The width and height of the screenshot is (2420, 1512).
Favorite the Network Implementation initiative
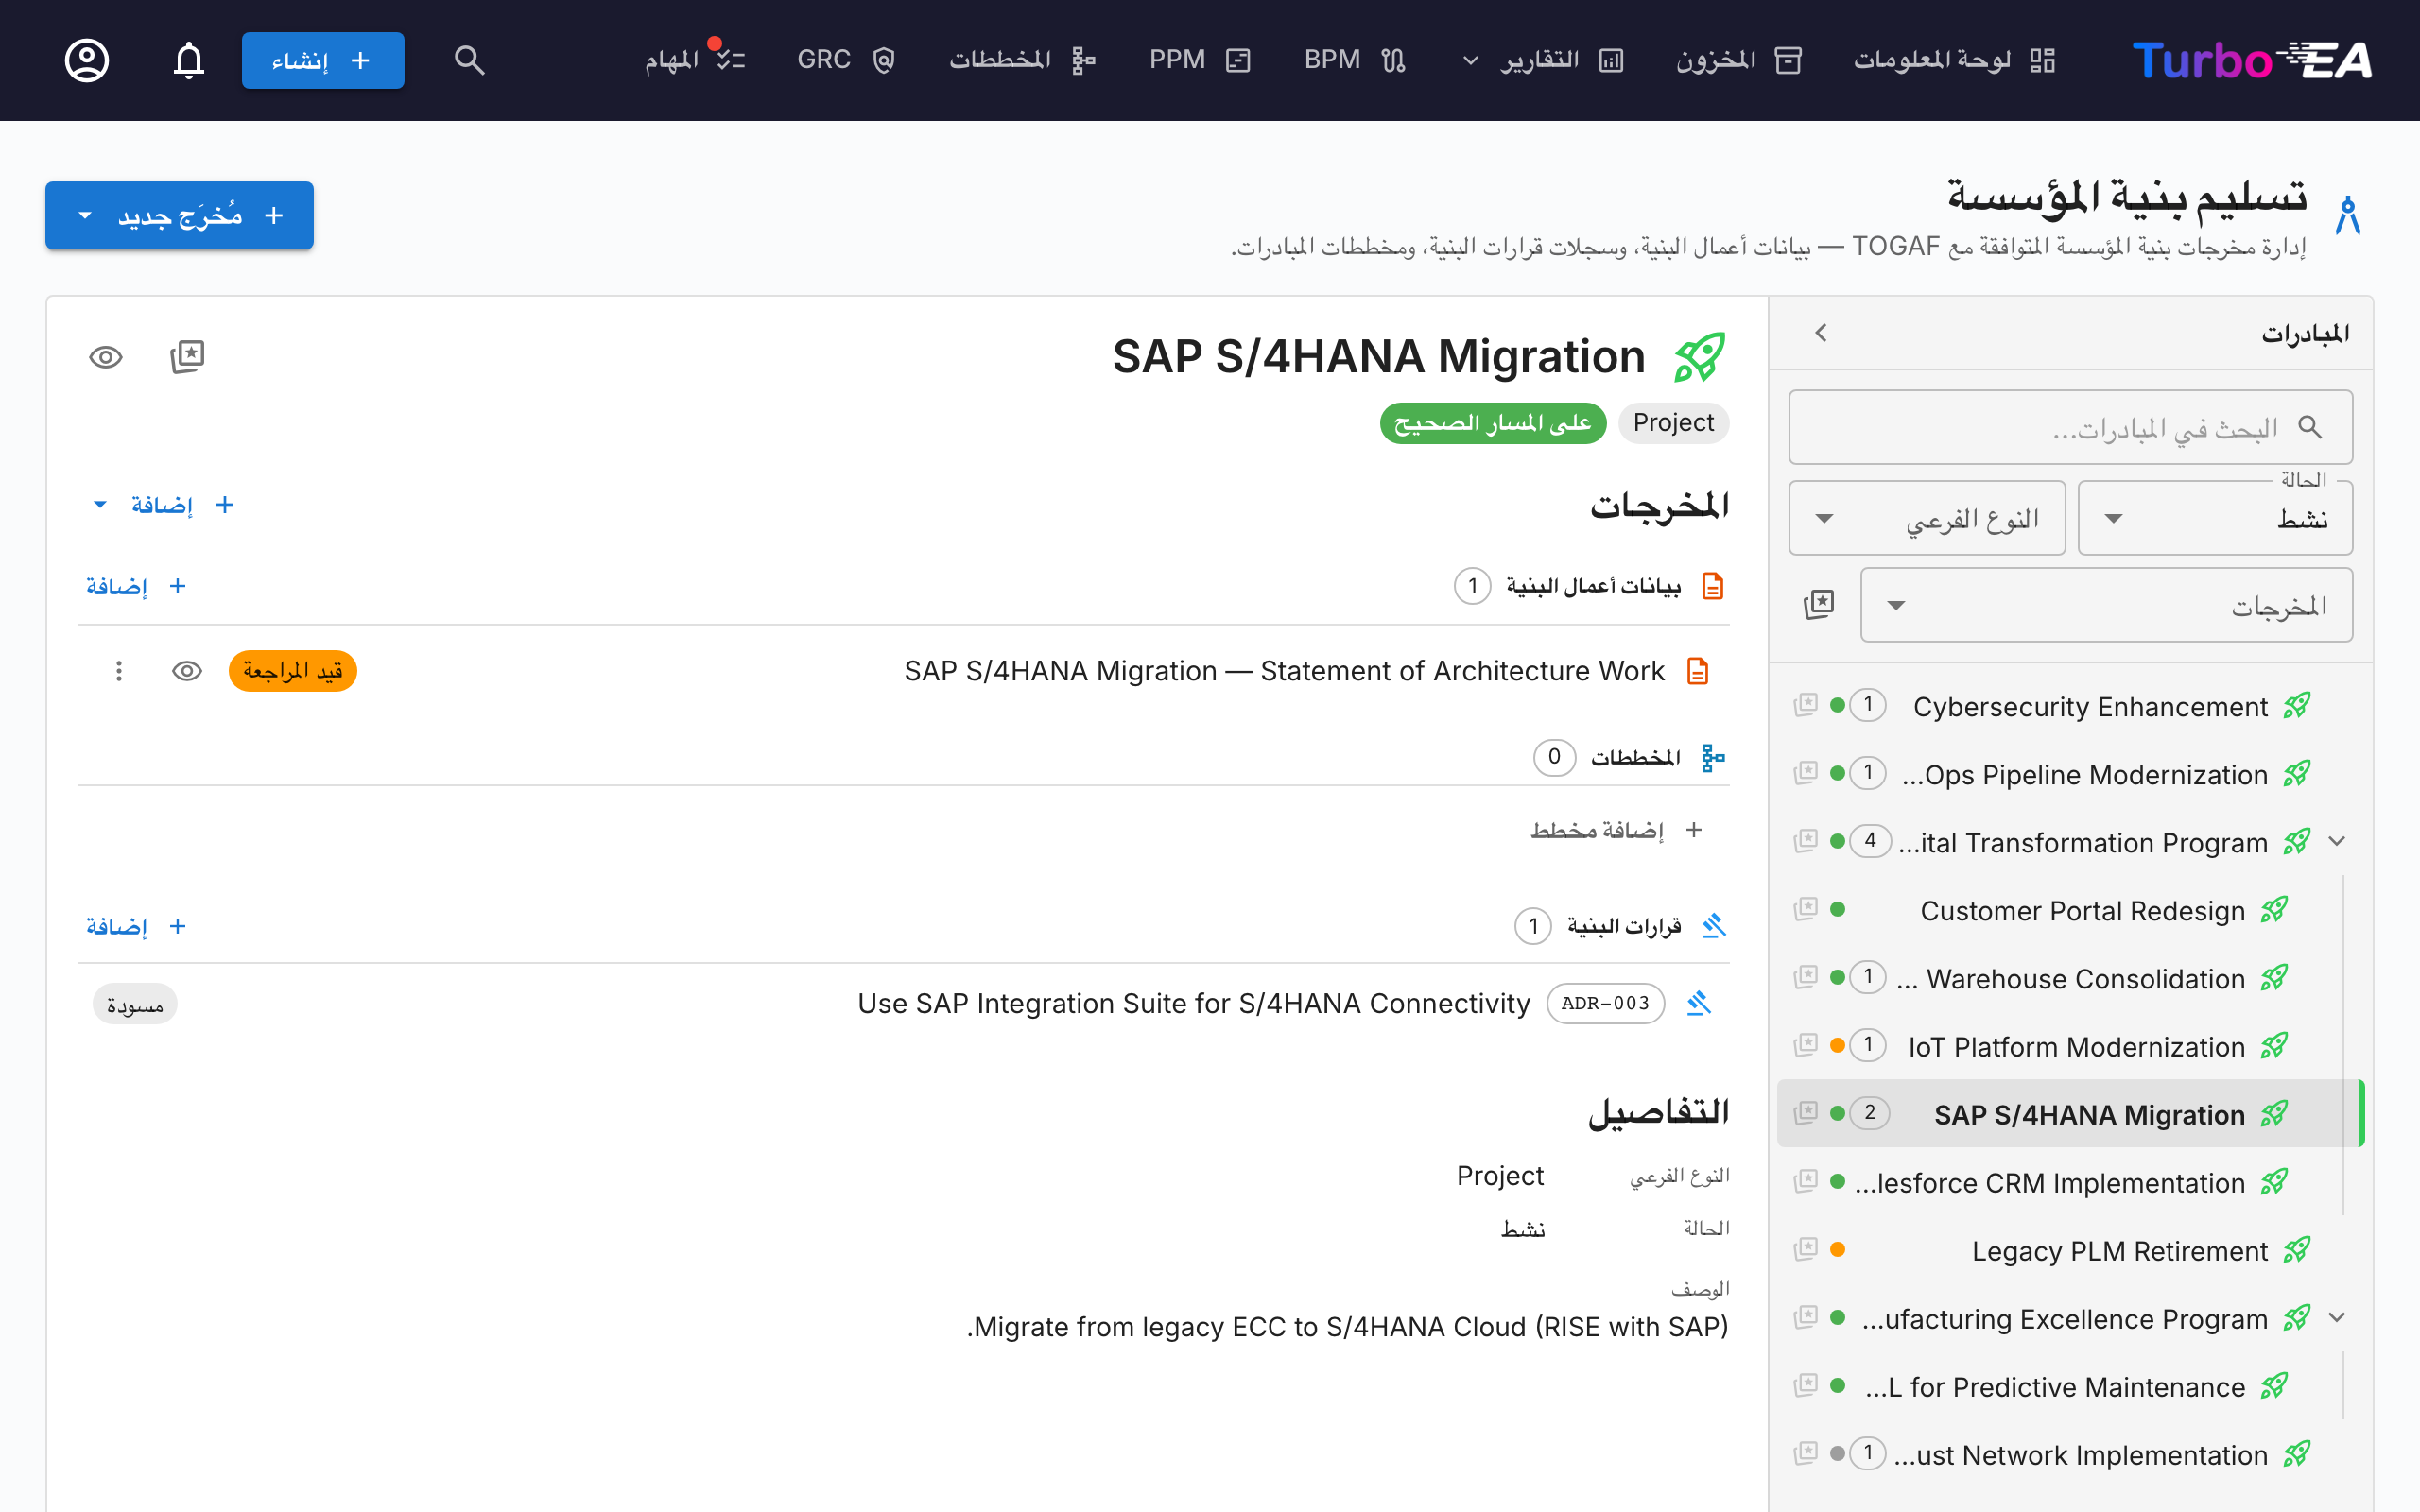[1805, 1453]
